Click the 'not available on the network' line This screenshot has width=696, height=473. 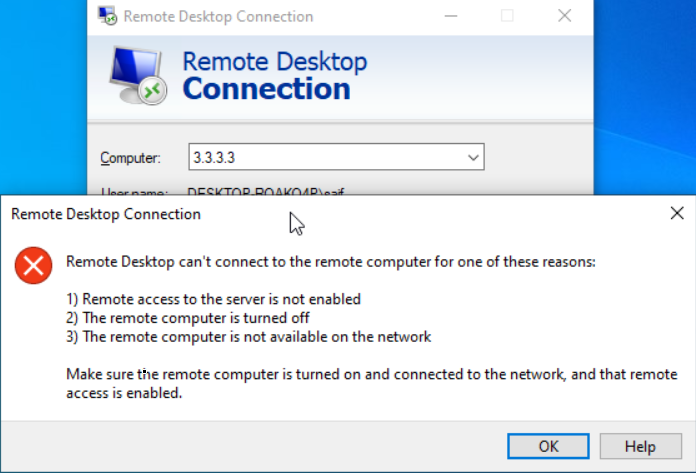(249, 337)
